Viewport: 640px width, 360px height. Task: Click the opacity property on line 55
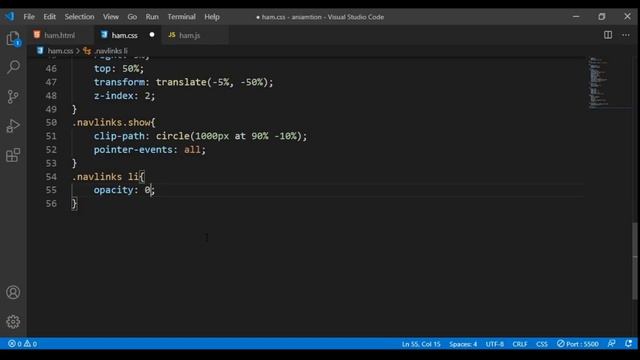113,190
